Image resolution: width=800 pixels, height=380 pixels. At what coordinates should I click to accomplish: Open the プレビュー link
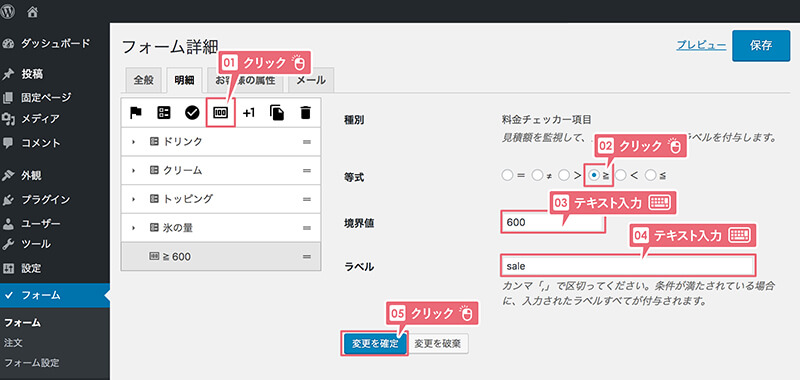coord(701,45)
